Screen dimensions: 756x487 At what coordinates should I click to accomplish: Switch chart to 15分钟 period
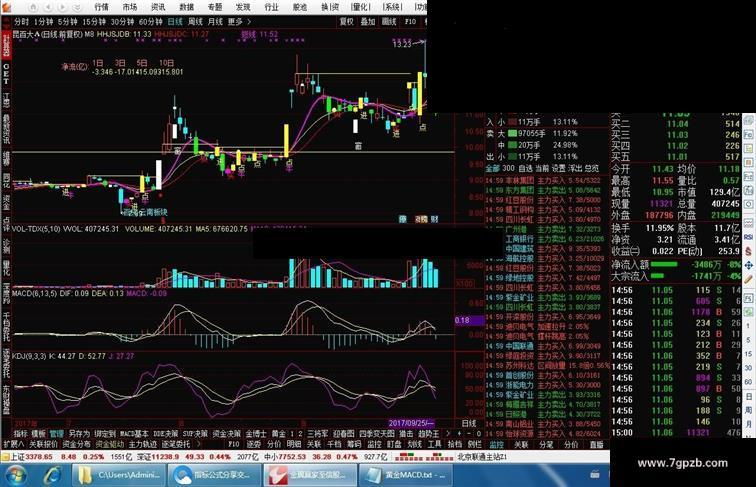tap(94, 22)
